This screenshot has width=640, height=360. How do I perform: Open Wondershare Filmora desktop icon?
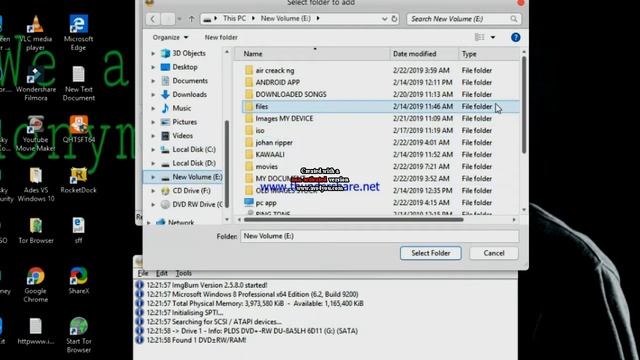(36, 84)
